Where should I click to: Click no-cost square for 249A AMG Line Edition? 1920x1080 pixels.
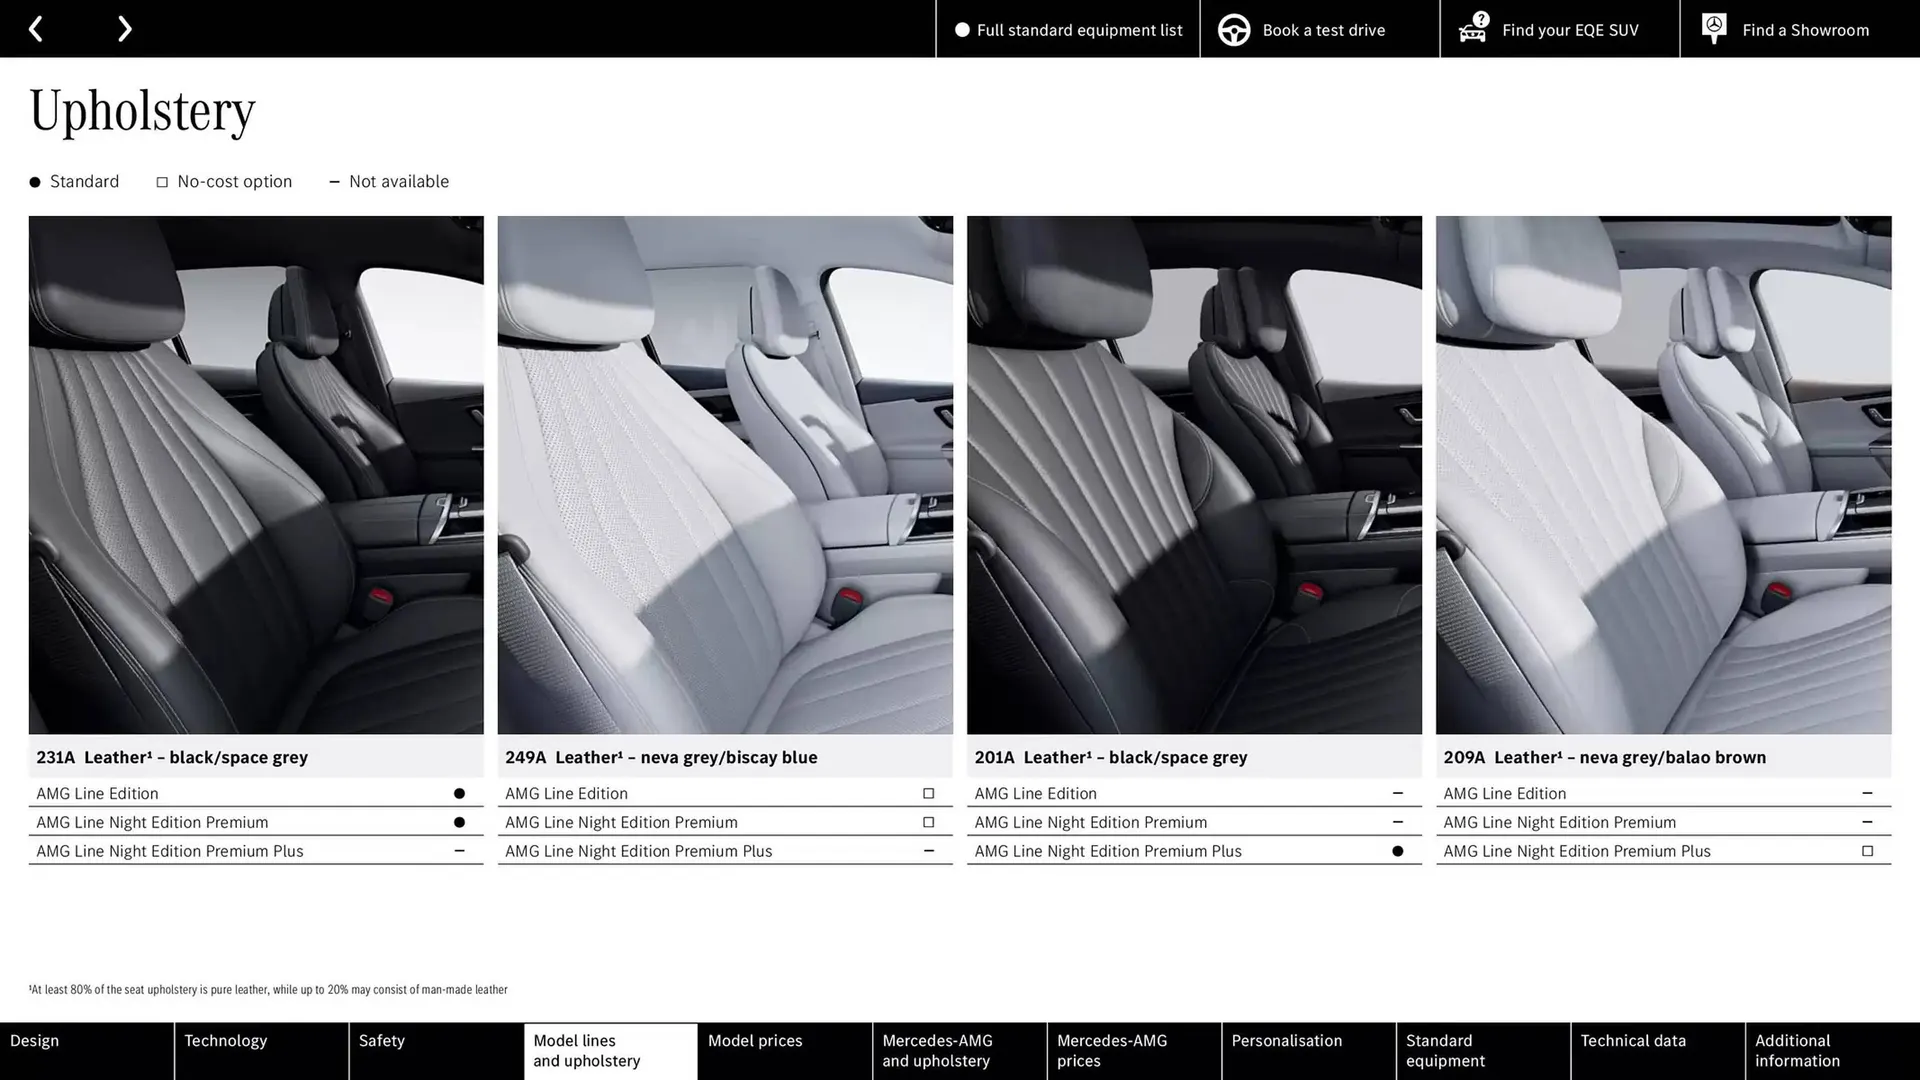click(x=928, y=794)
